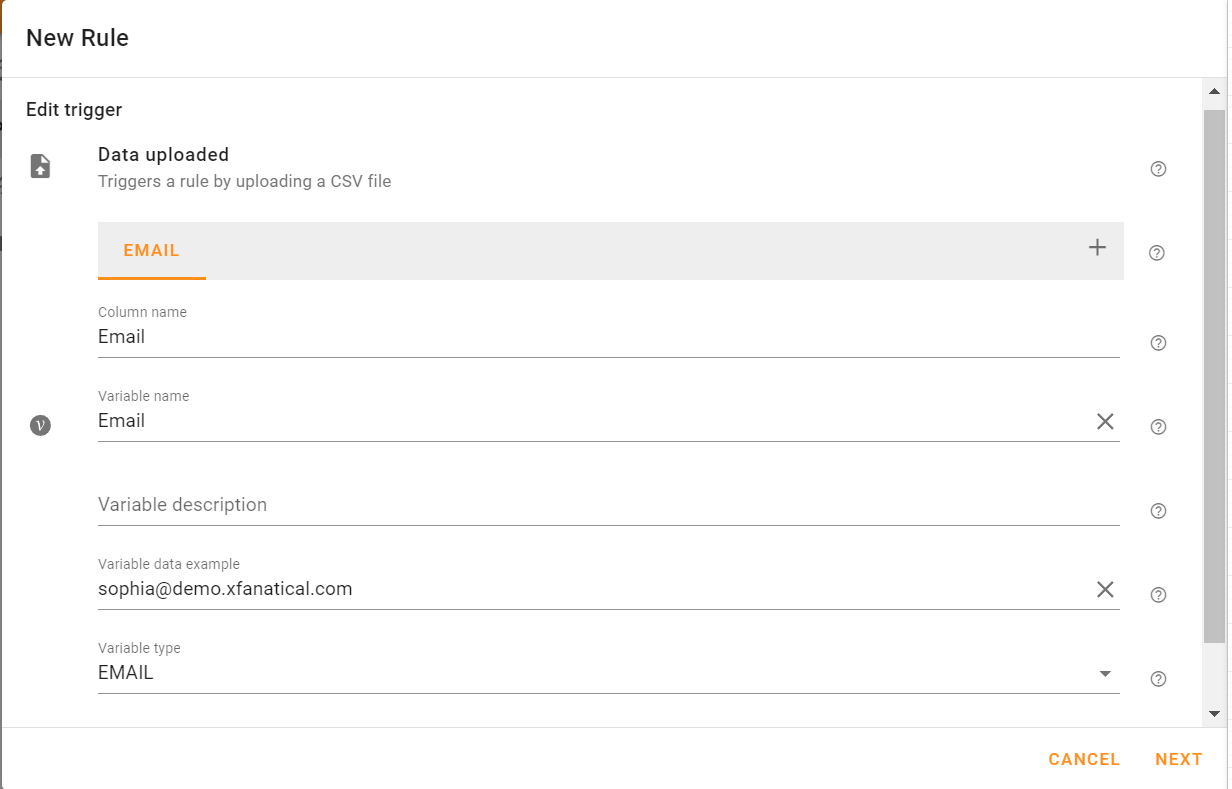Click the CANCEL button
The image size is (1232, 789).
(1084, 759)
